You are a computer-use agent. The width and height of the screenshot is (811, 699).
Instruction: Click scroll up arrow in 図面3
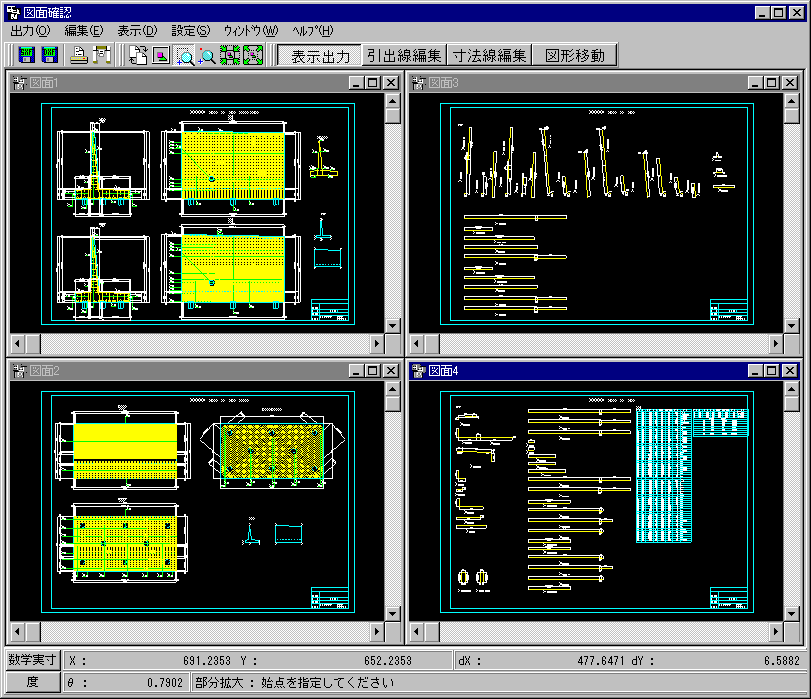(792, 101)
